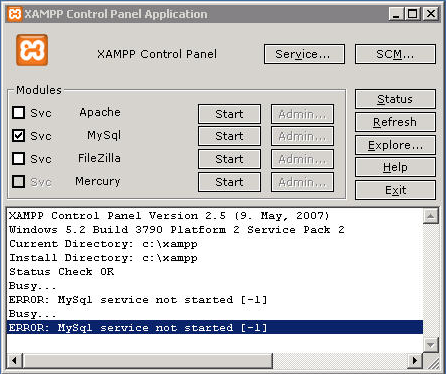Enable the FileZilla Svc checkbox

[x=18, y=159]
